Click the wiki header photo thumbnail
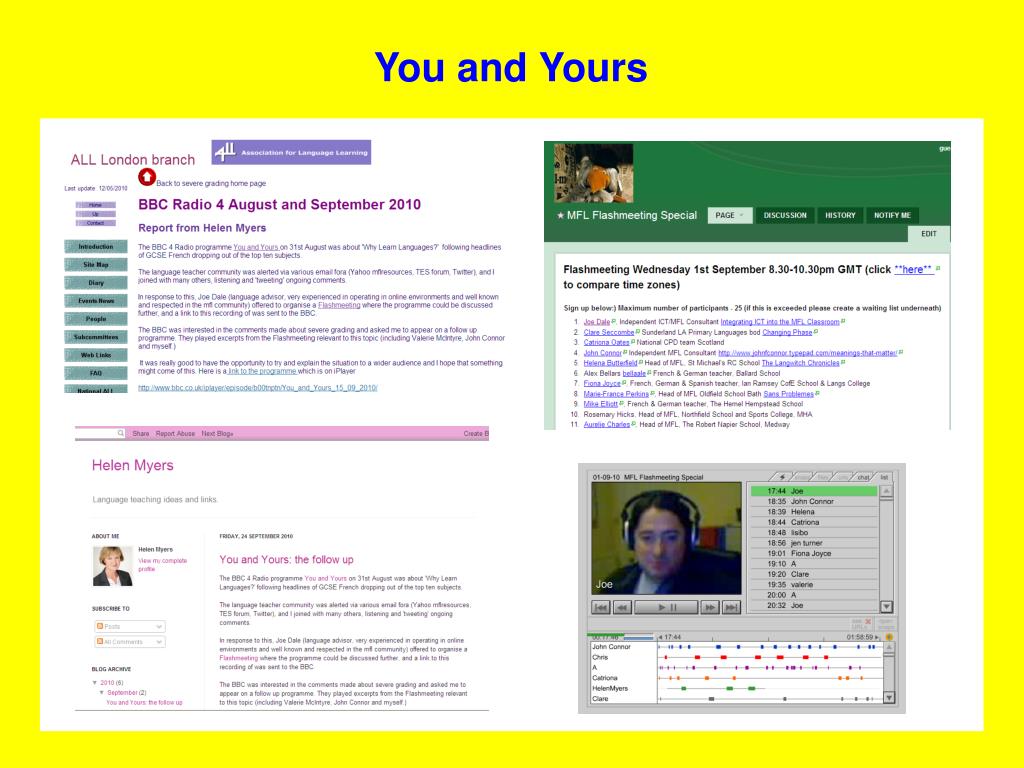The image size is (1024, 768). (x=594, y=173)
